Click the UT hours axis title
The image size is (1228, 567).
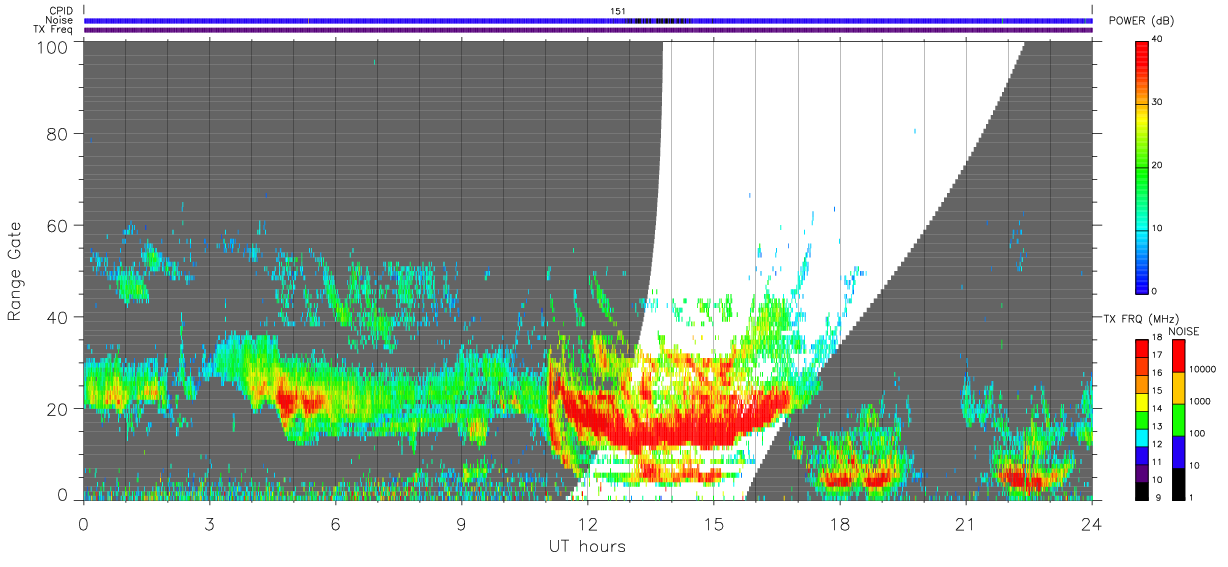(x=587, y=547)
